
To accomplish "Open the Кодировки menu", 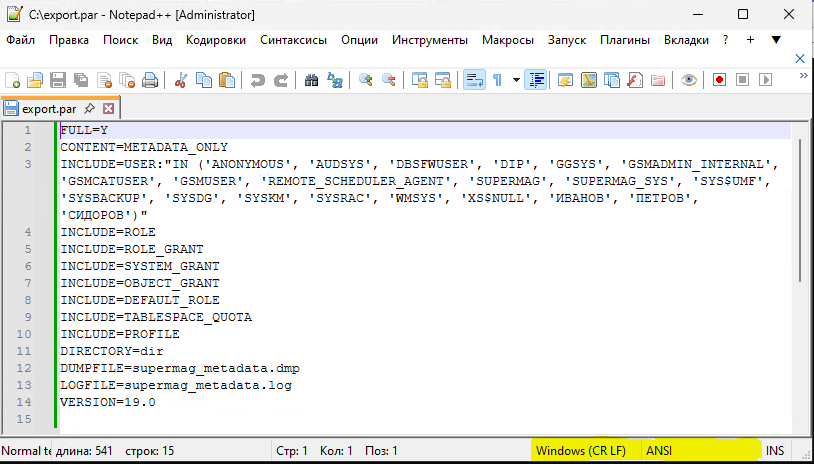I will tap(215, 40).
